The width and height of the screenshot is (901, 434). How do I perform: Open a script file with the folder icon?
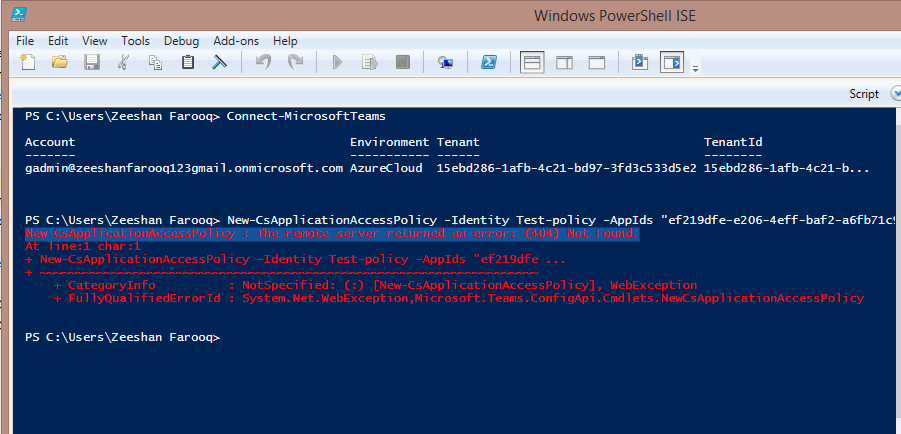click(x=60, y=62)
